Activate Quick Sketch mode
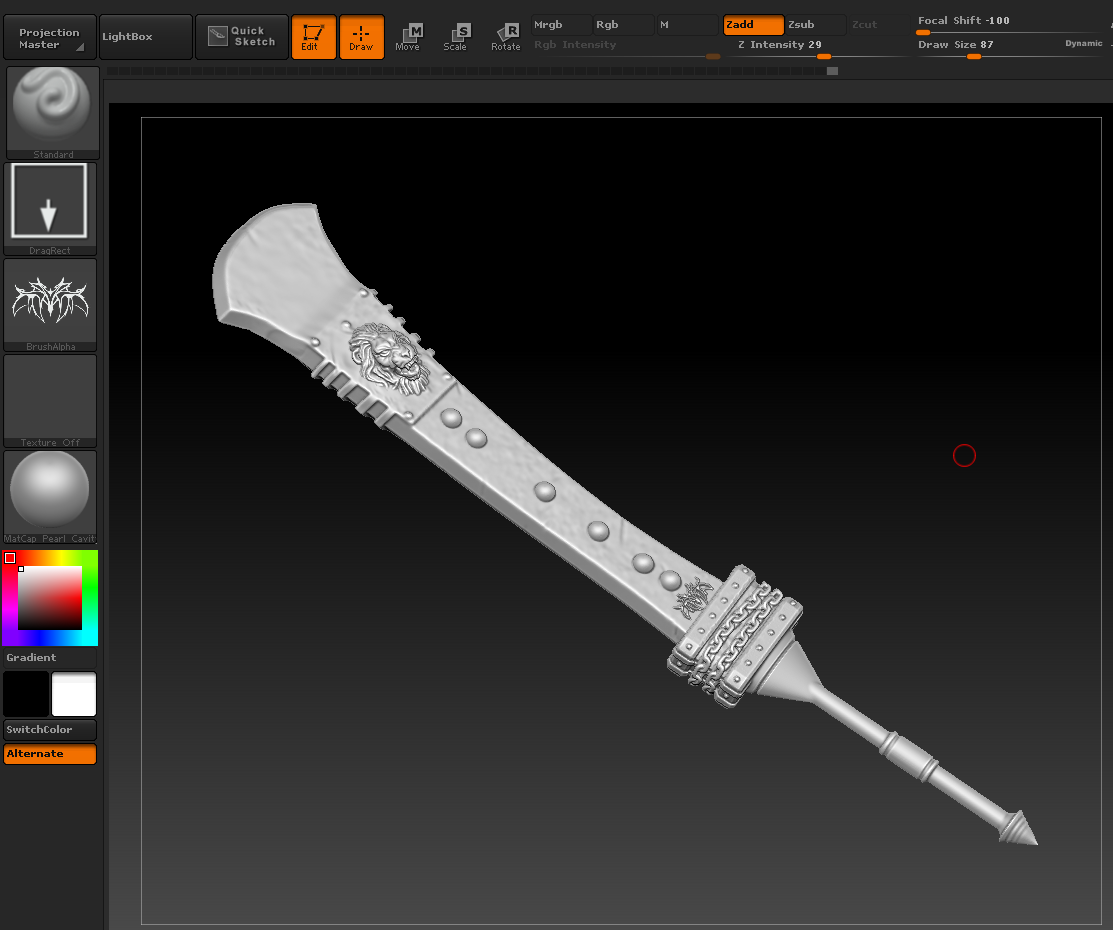The width and height of the screenshot is (1113, 930). point(241,36)
